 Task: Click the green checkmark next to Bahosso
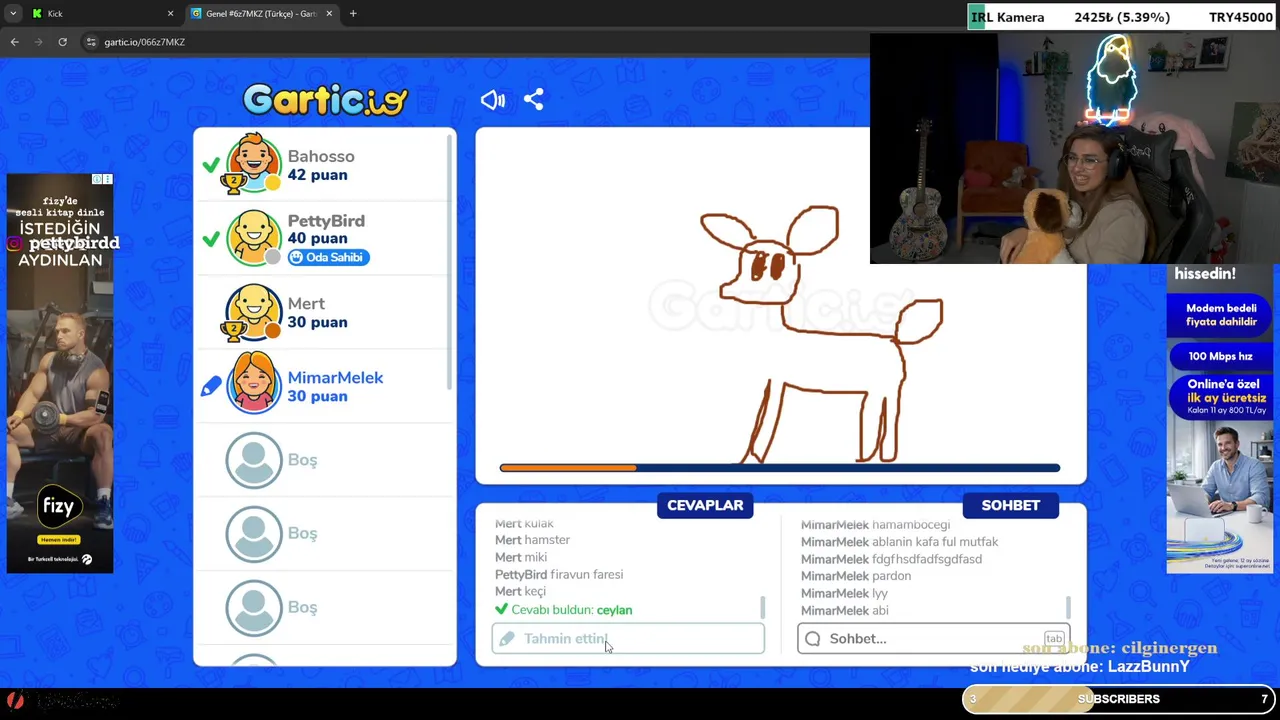(x=211, y=165)
